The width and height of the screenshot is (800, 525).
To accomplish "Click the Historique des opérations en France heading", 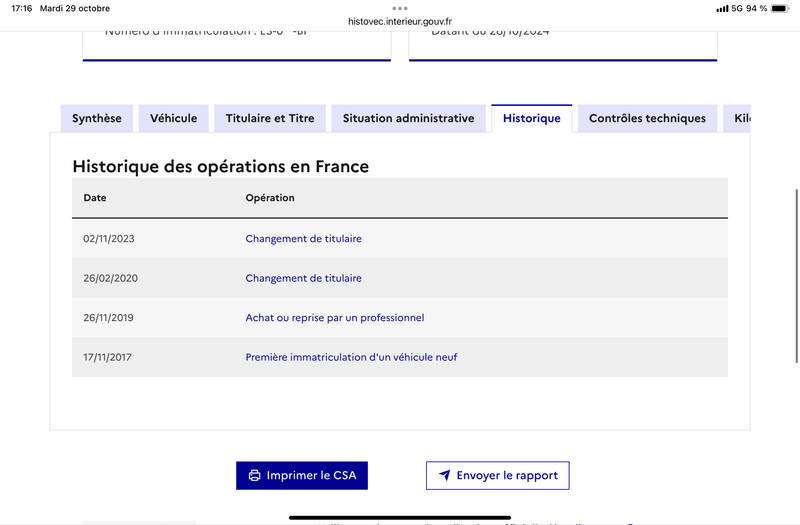I will pyautogui.click(x=220, y=166).
